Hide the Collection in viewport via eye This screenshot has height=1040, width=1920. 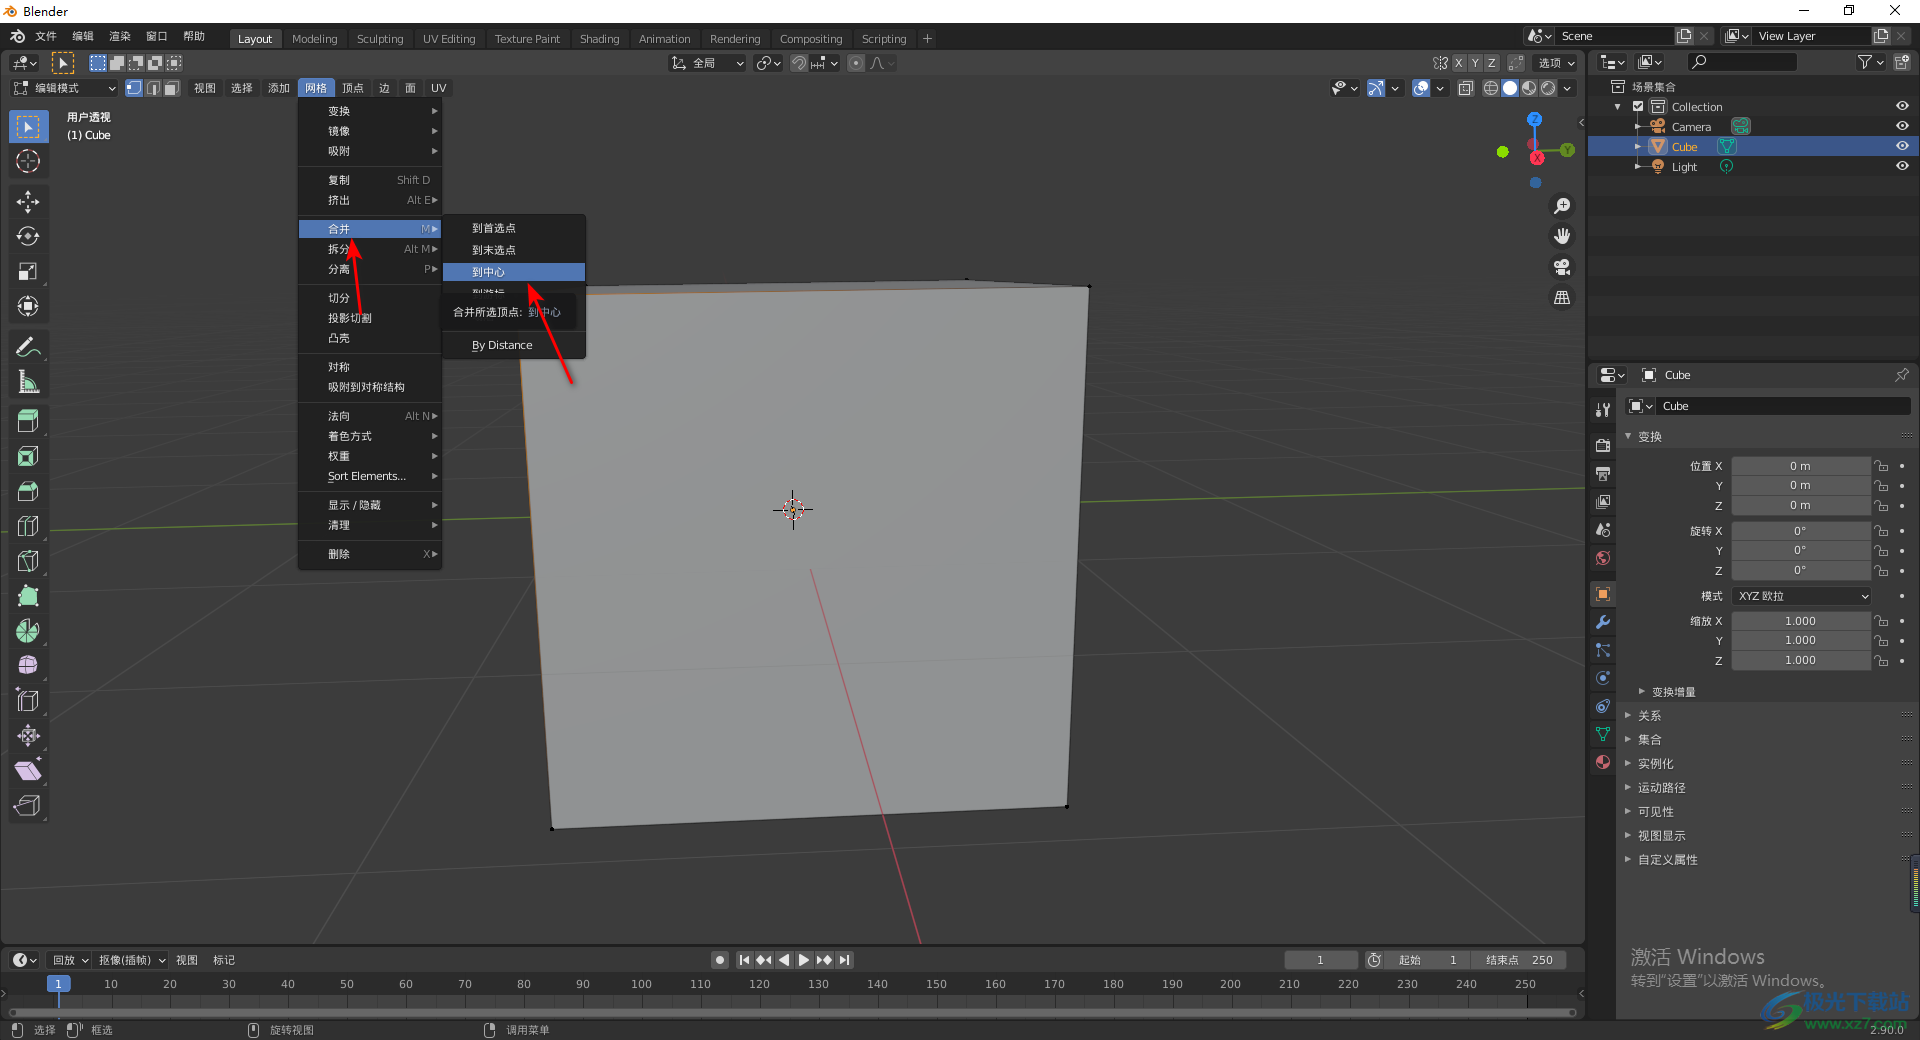pos(1902,106)
